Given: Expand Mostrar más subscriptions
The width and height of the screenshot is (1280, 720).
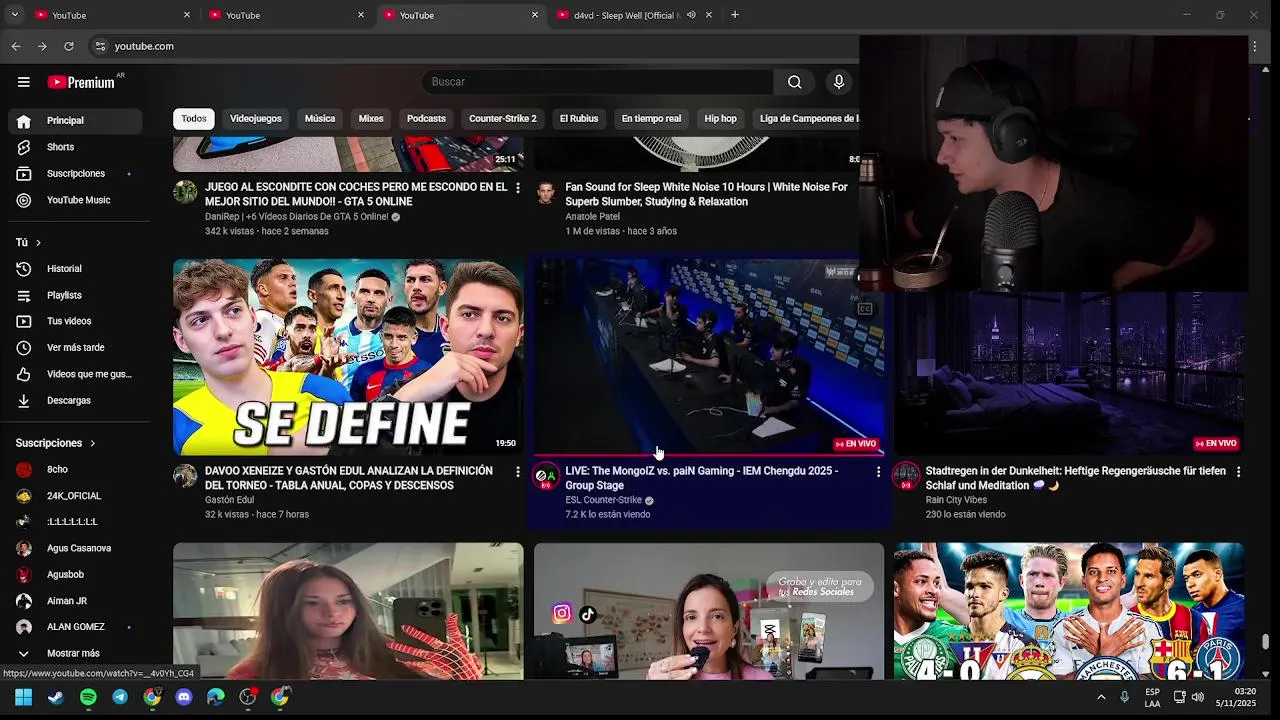Looking at the screenshot, I should click(x=75, y=654).
